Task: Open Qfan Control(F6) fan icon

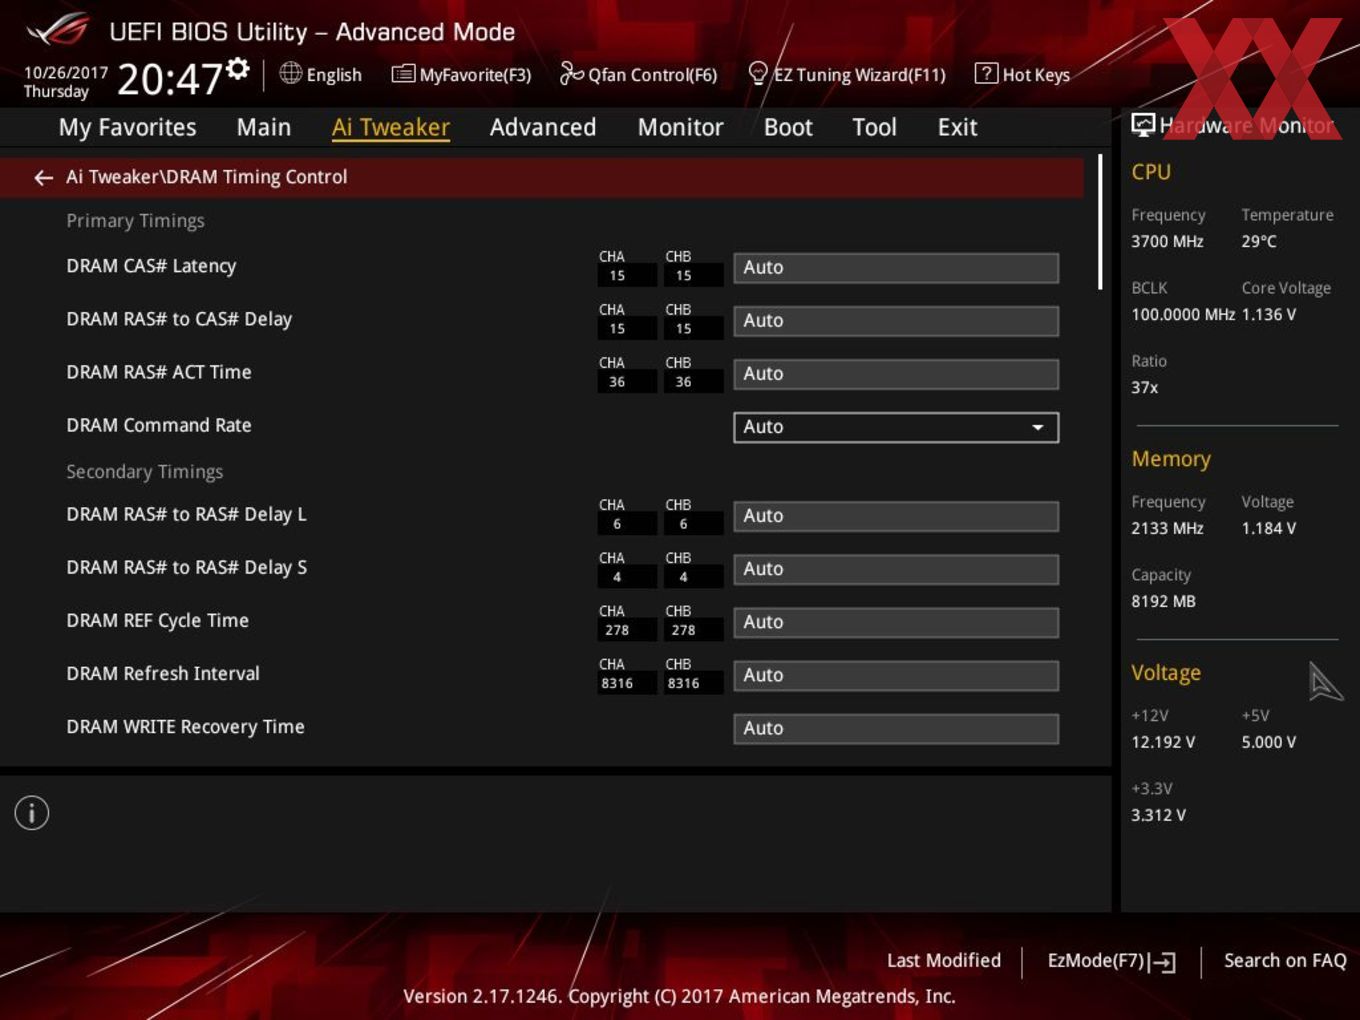Action: click(571, 73)
